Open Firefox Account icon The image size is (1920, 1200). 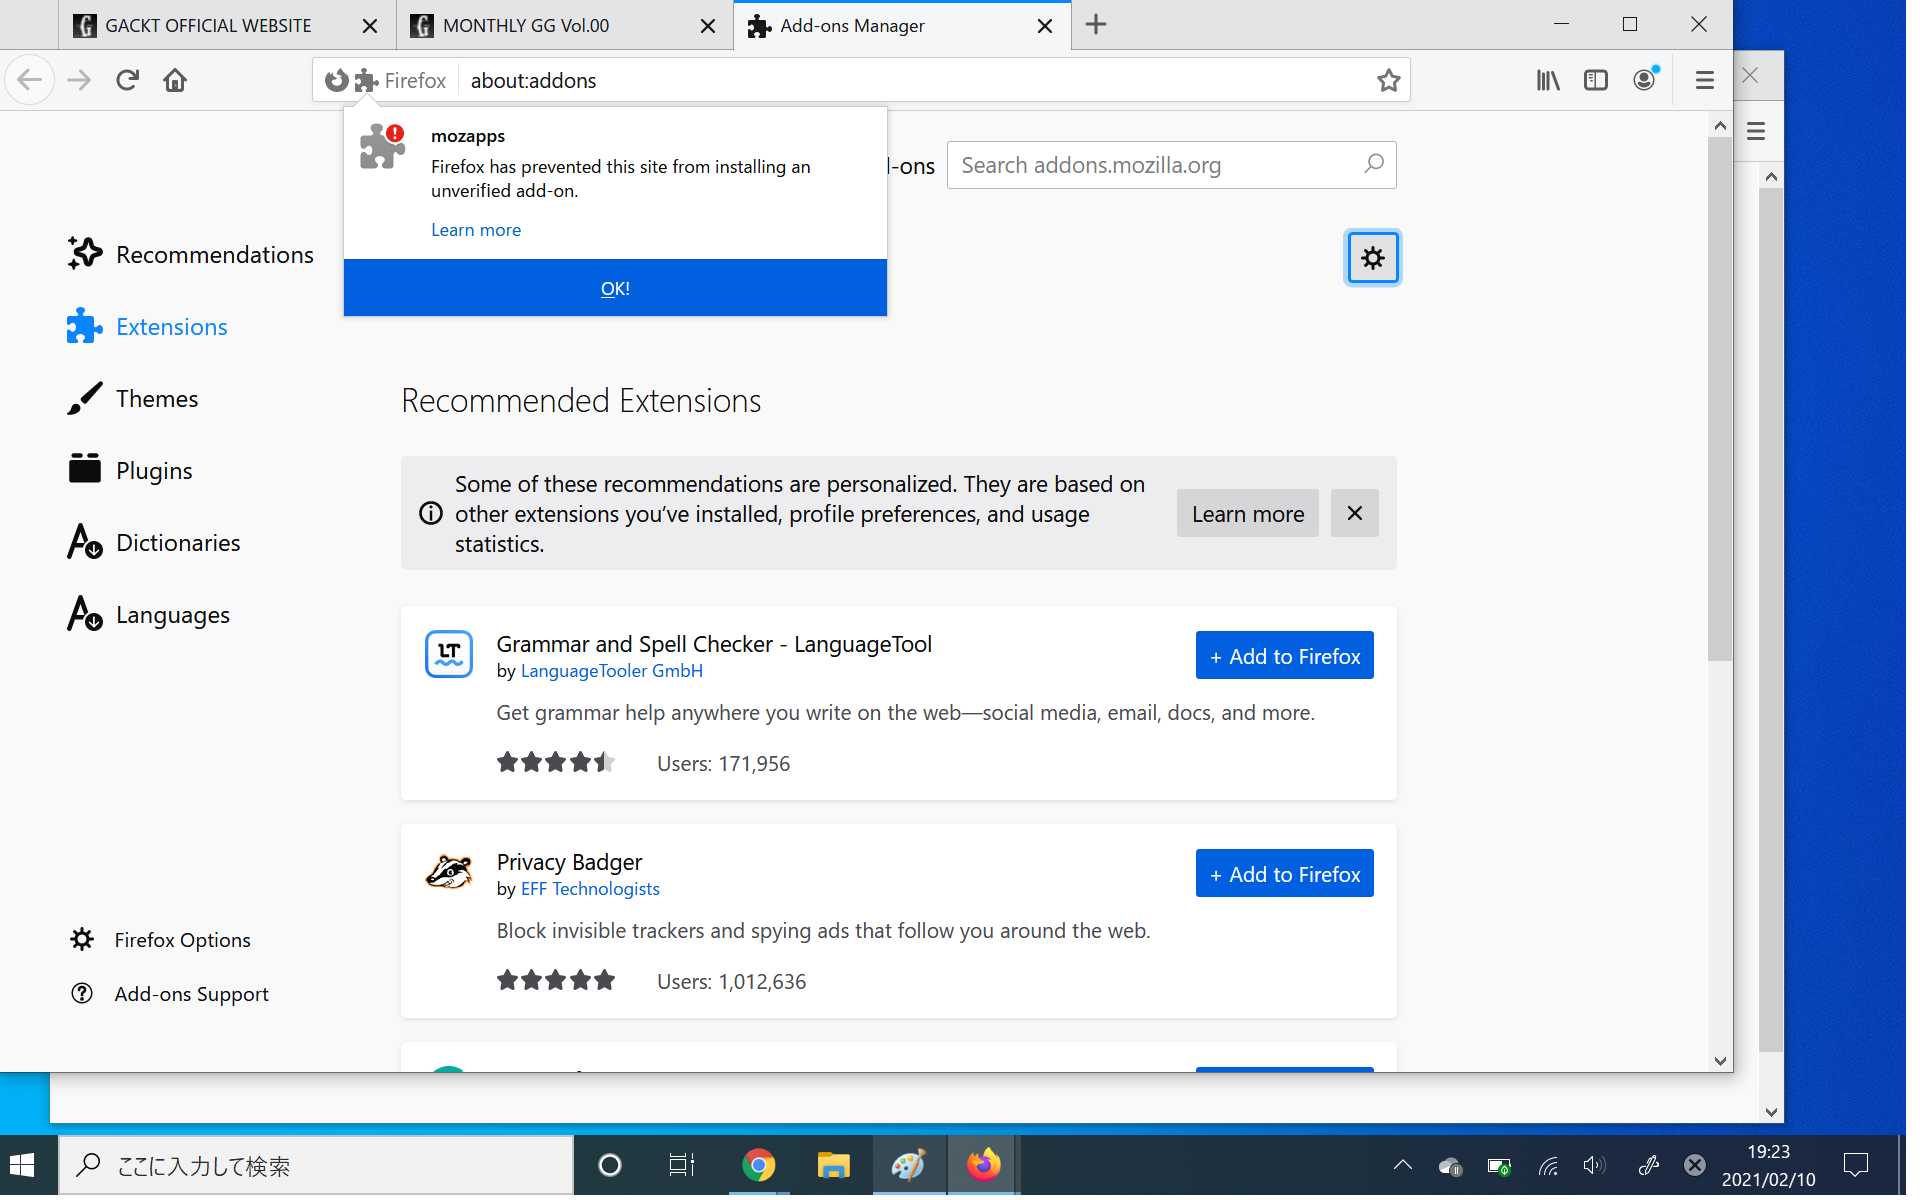[x=1644, y=80]
